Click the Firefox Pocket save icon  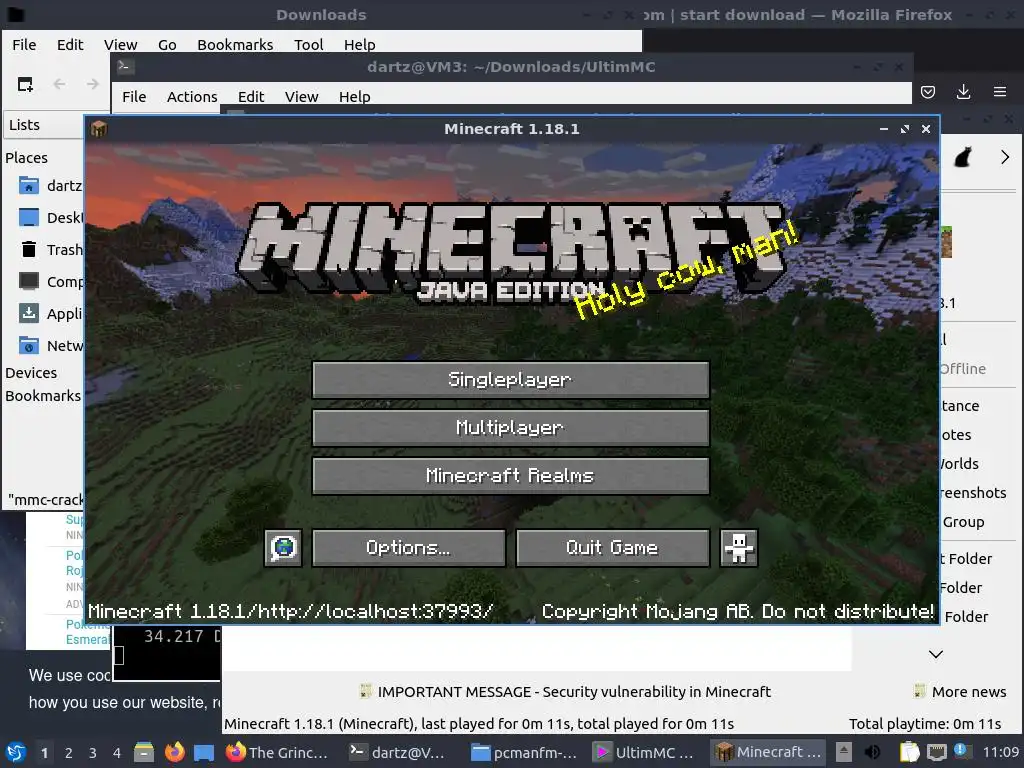[x=928, y=92]
